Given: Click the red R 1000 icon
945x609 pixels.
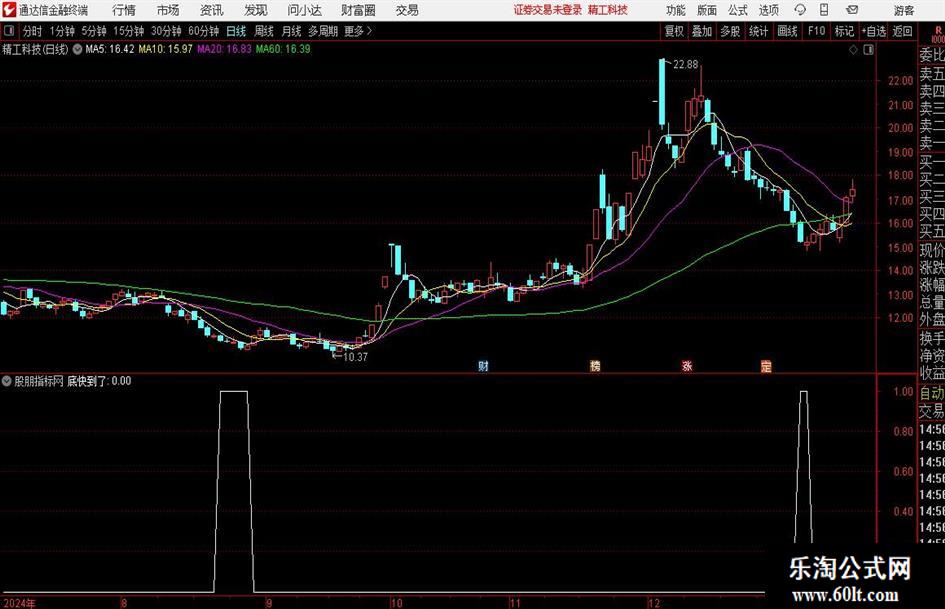Looking at the screenshot, I should [x=938, y=34].
